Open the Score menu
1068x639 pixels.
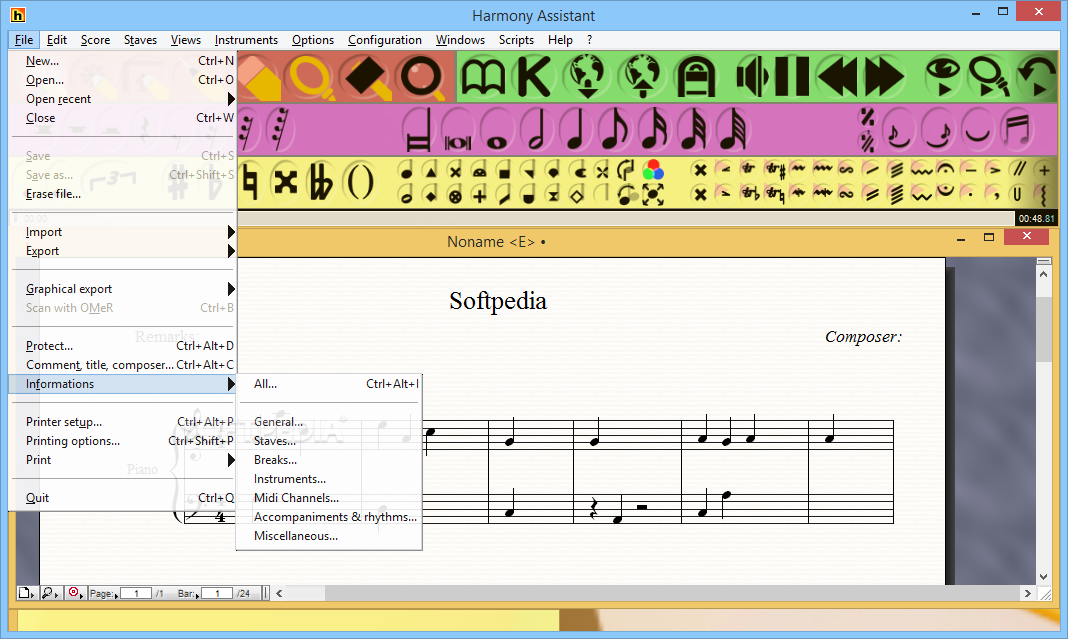95,40
